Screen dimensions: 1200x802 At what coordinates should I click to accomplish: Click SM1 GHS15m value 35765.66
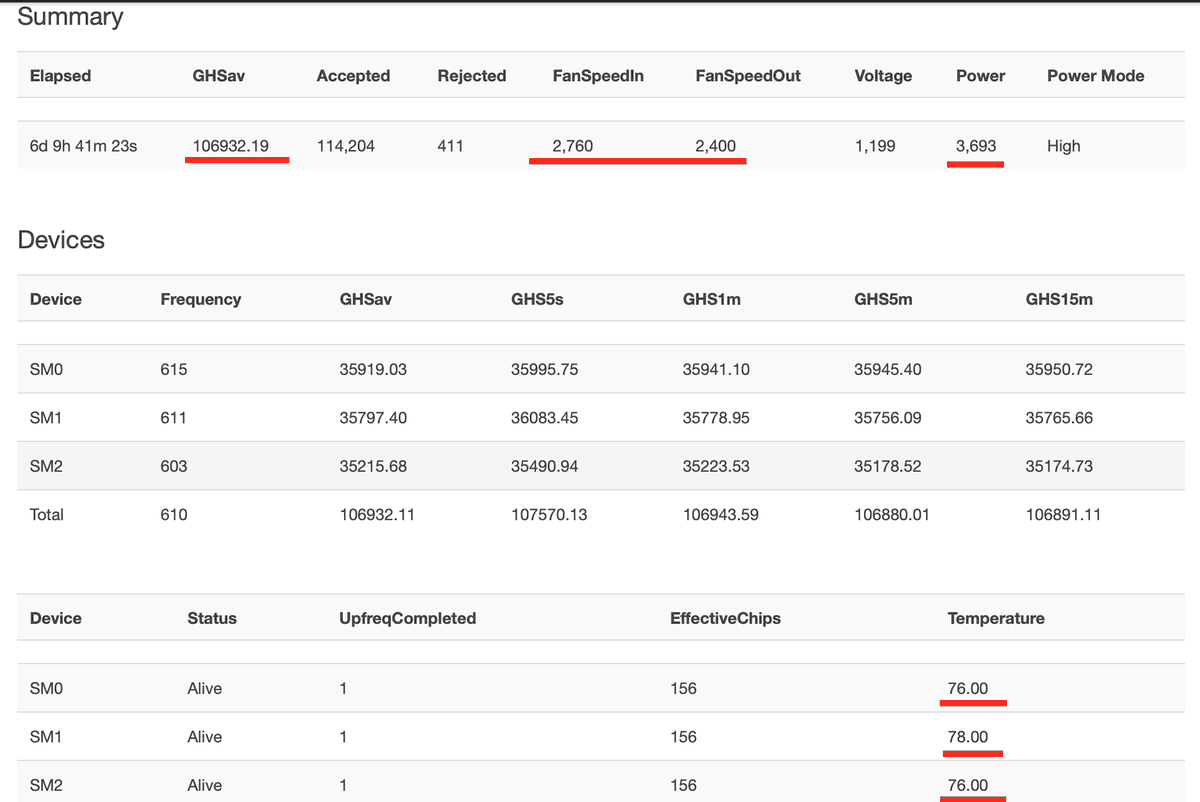click(x=1059, y=418)
